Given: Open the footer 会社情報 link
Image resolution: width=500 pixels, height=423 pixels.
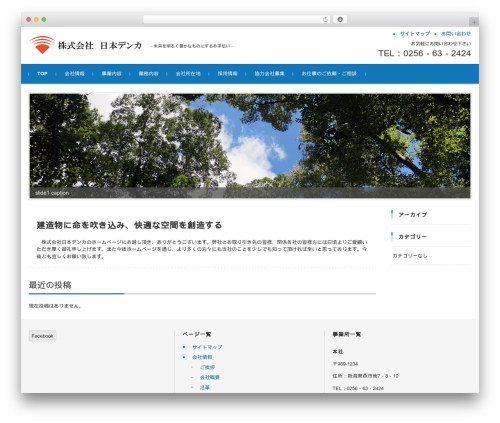Looking at the screenshot, I should tap(202, 357).
